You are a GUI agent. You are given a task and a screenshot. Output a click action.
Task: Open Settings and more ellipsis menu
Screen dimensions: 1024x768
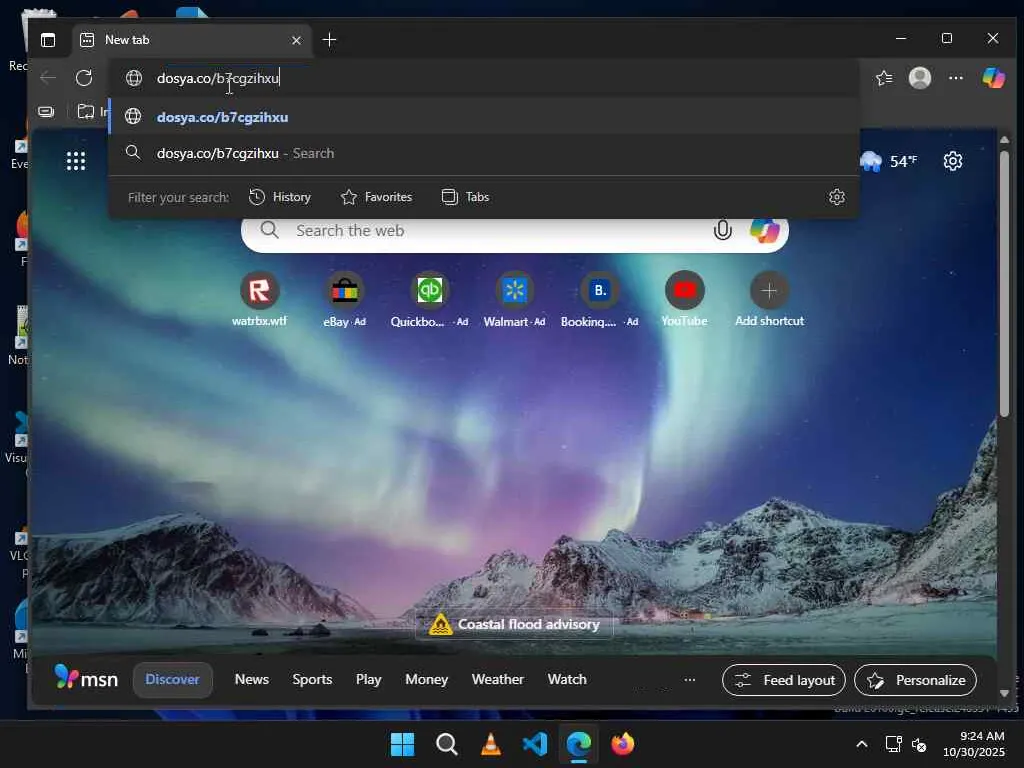pos(956,78)
